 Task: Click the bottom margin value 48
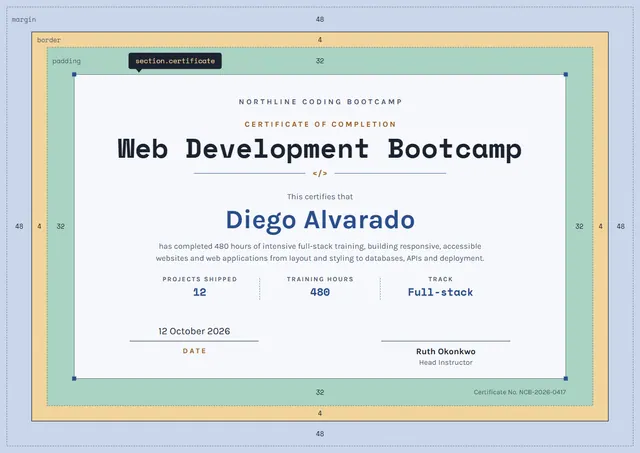pyautogui.click(x=320, y=434)
